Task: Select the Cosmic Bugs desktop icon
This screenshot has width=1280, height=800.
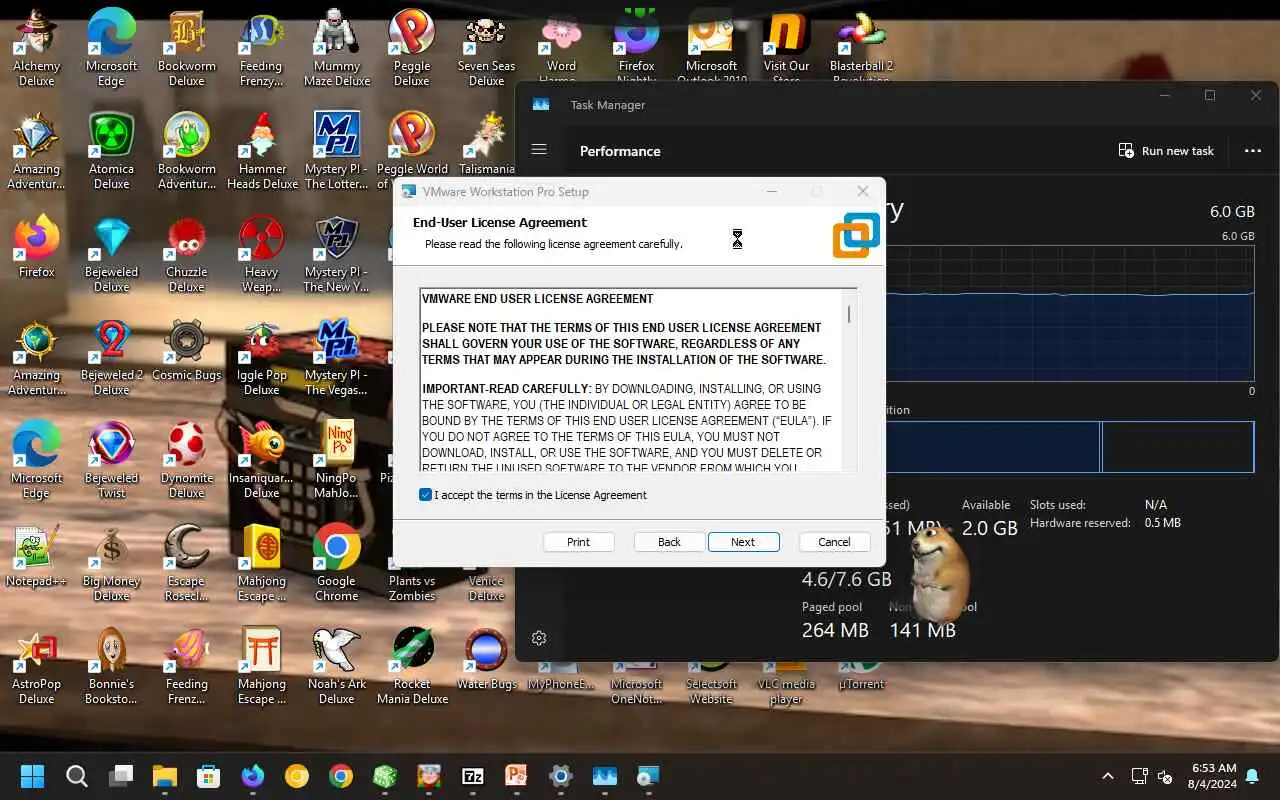Action: point(186,349)
